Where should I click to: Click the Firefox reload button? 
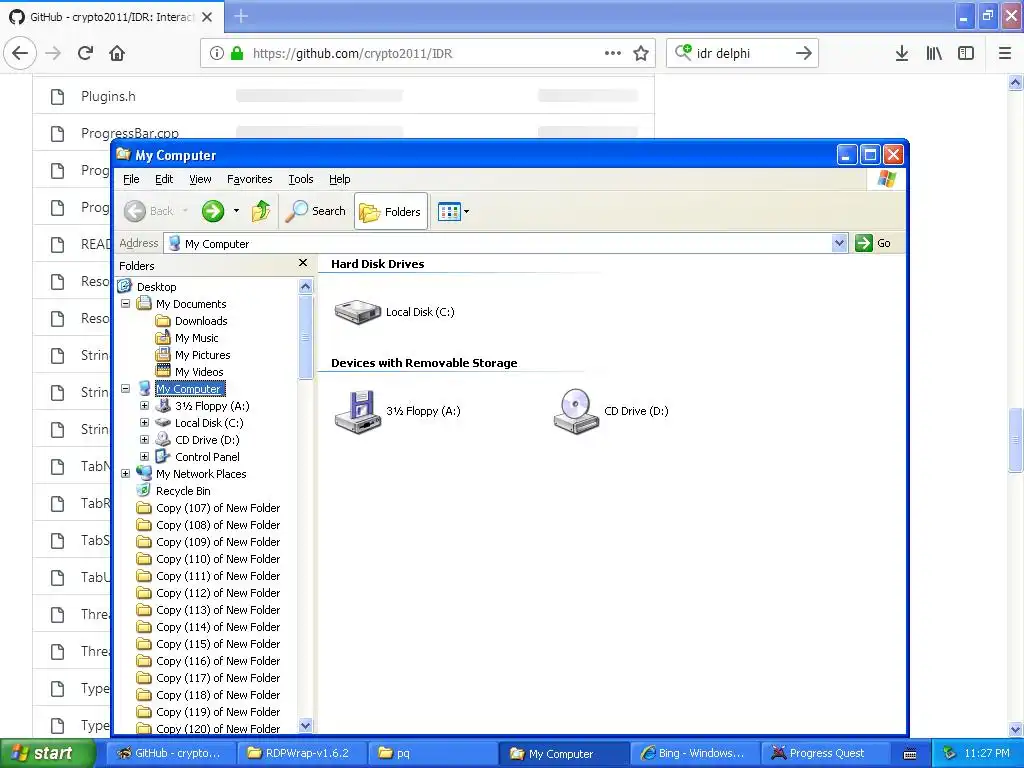coord(86,53)
